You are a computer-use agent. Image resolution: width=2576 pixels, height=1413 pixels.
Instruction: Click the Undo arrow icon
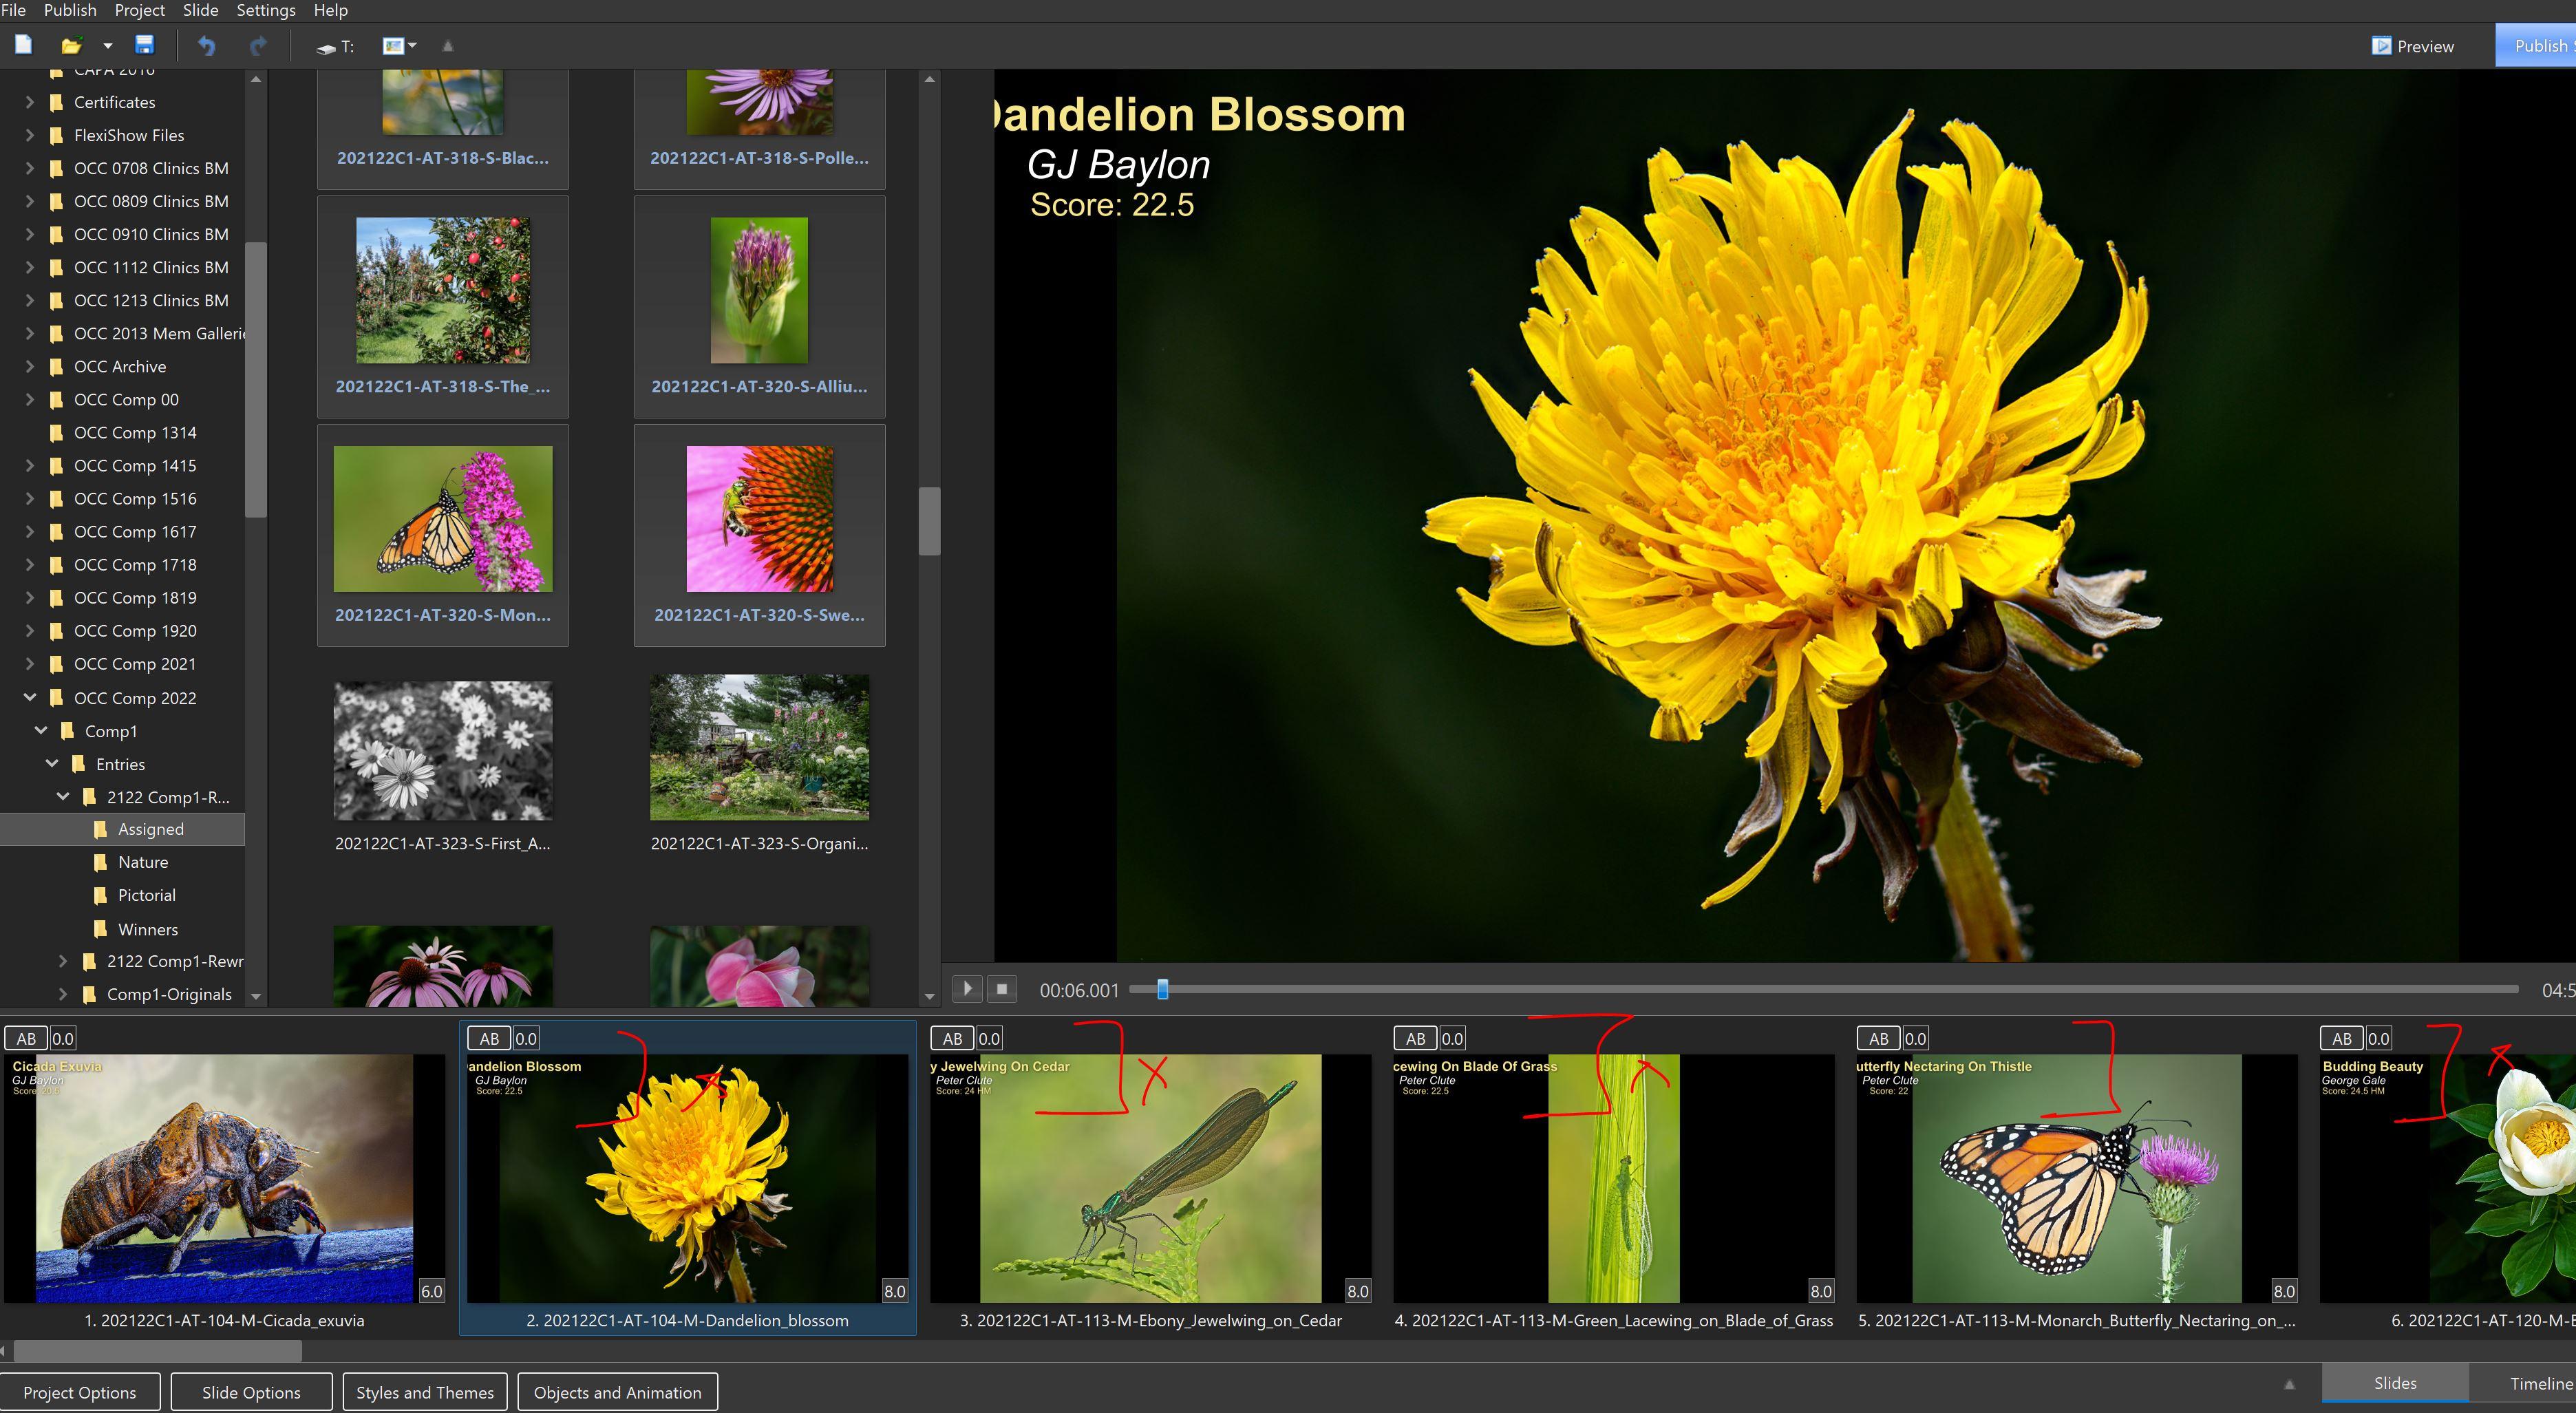(206, 46)
